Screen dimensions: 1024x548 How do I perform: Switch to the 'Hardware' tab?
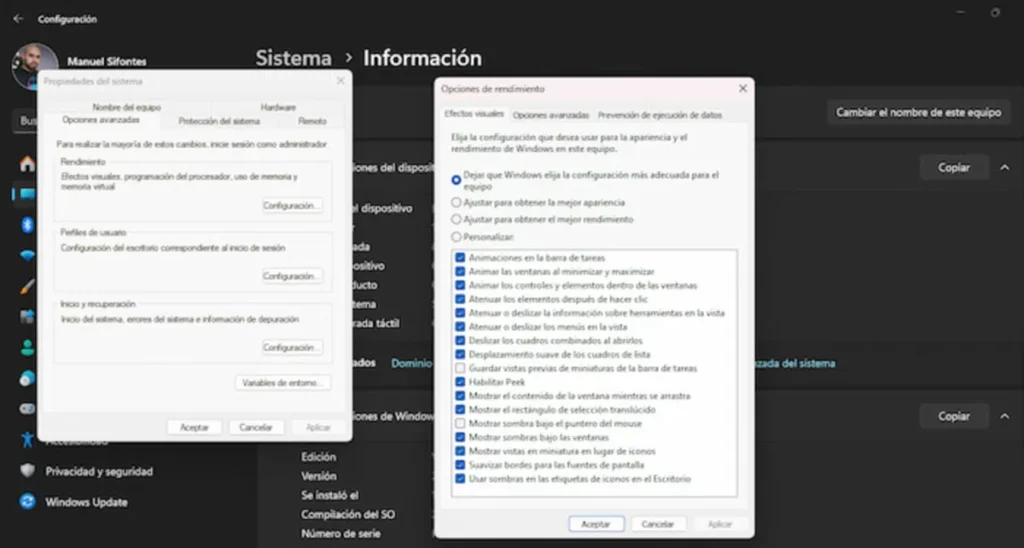278,107
